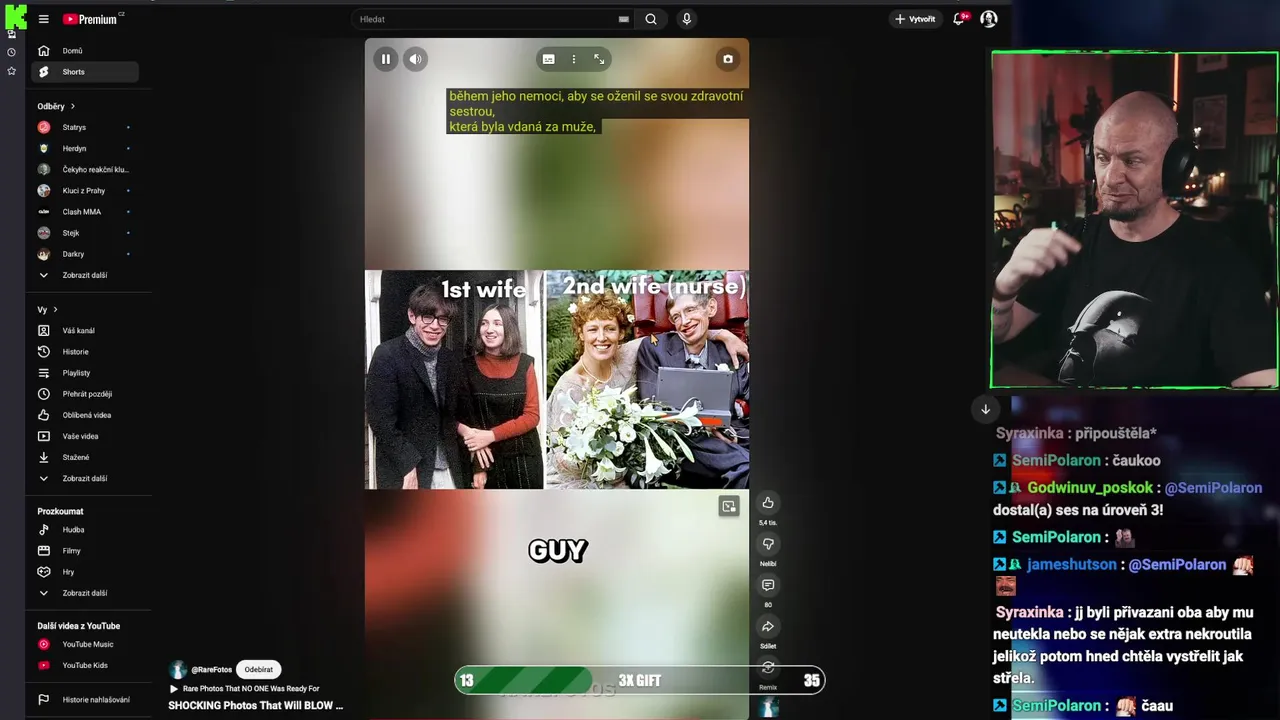Open Darkry subscription channel

click(87, 254)
